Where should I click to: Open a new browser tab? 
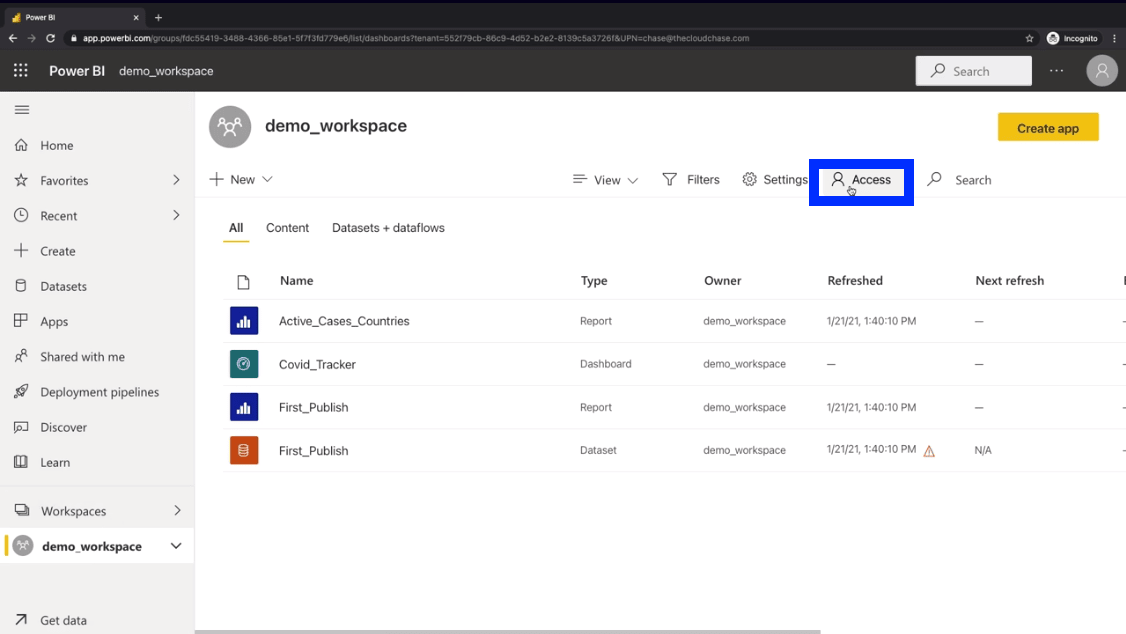(x=158, y=17)
